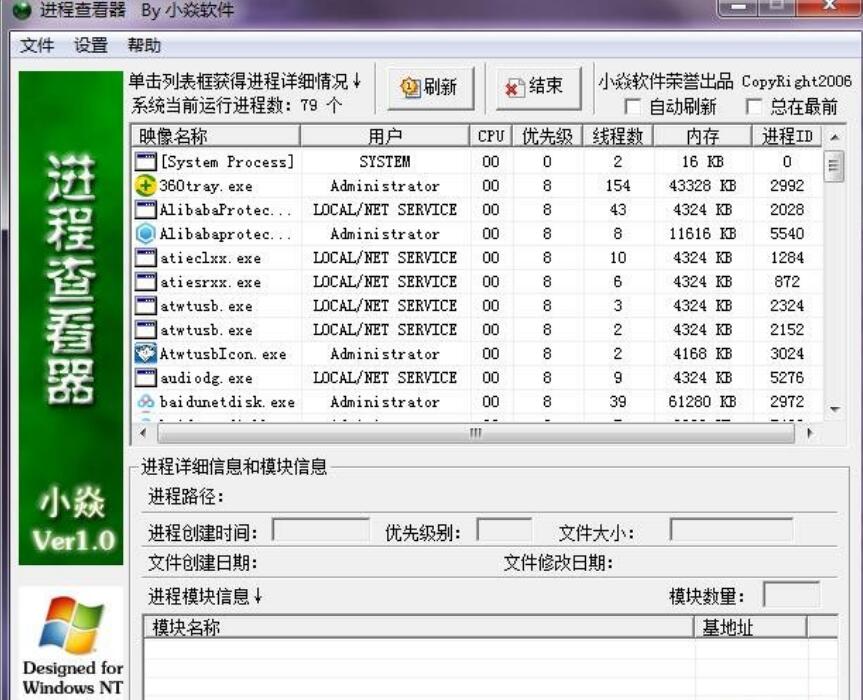Click the AlibabaProtec LOCAL/NET SERVICE row icon

click(145, 210)
